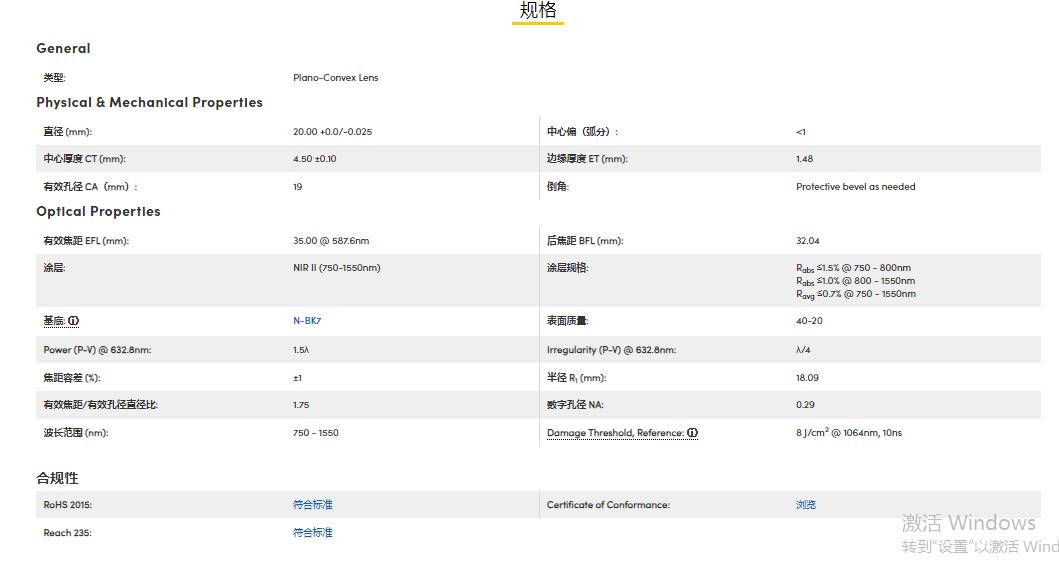
Task: Open the N-BK7 substrate link
Action: (307, 321)
